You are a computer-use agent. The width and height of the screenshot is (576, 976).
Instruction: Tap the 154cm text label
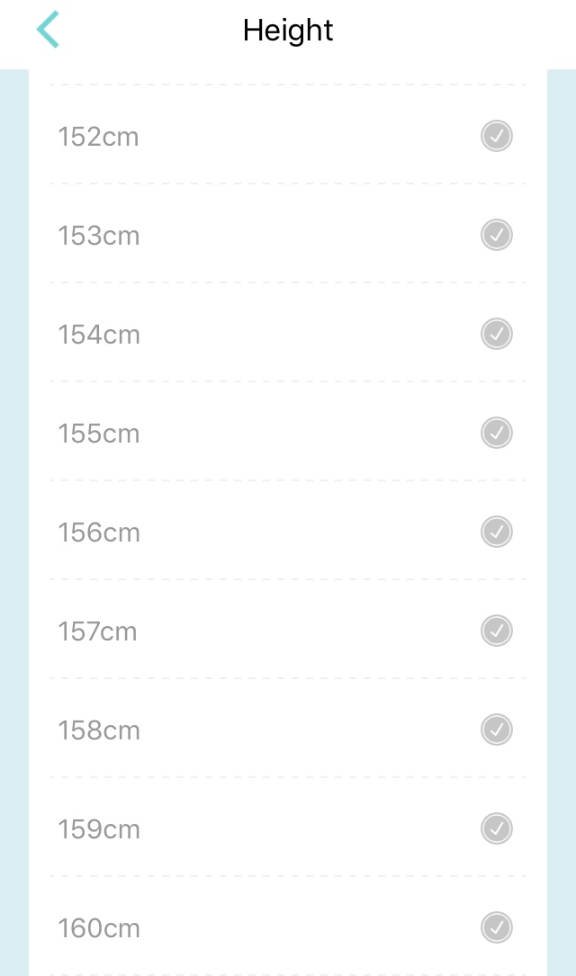pyautogui.click(x=98, y=335)
